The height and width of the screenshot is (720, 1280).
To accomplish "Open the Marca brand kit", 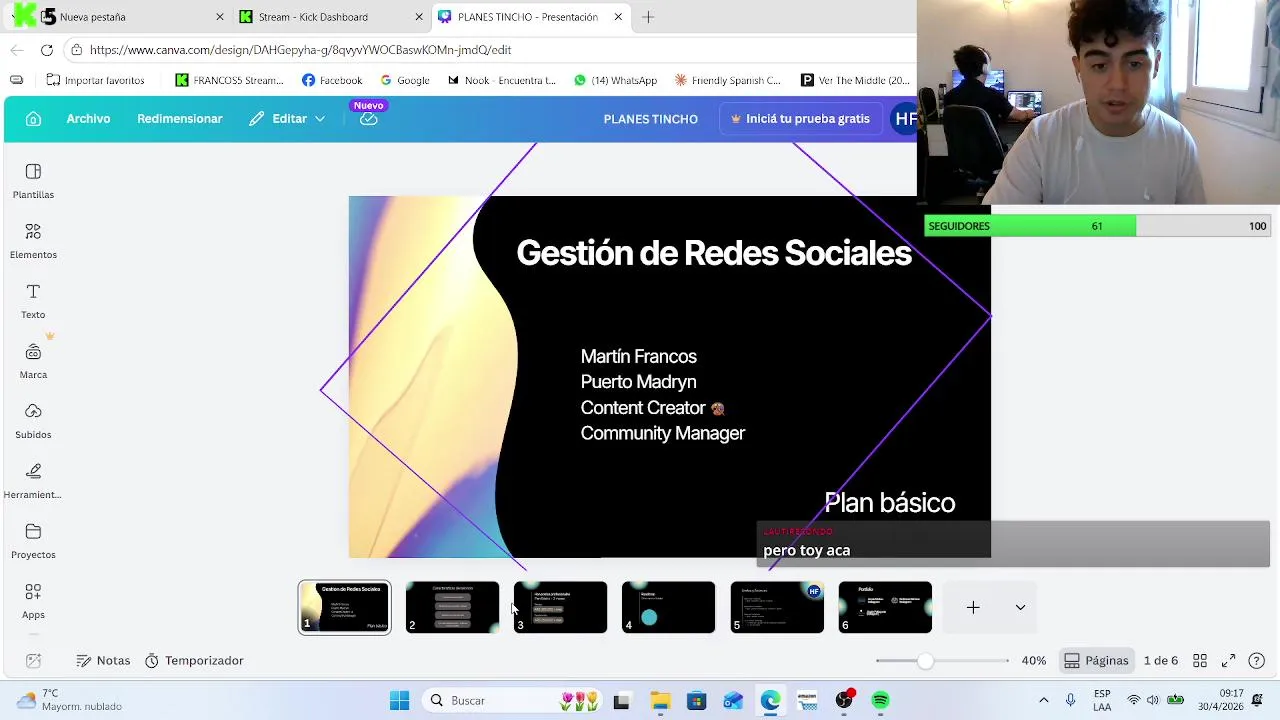I will click(33, 361).
